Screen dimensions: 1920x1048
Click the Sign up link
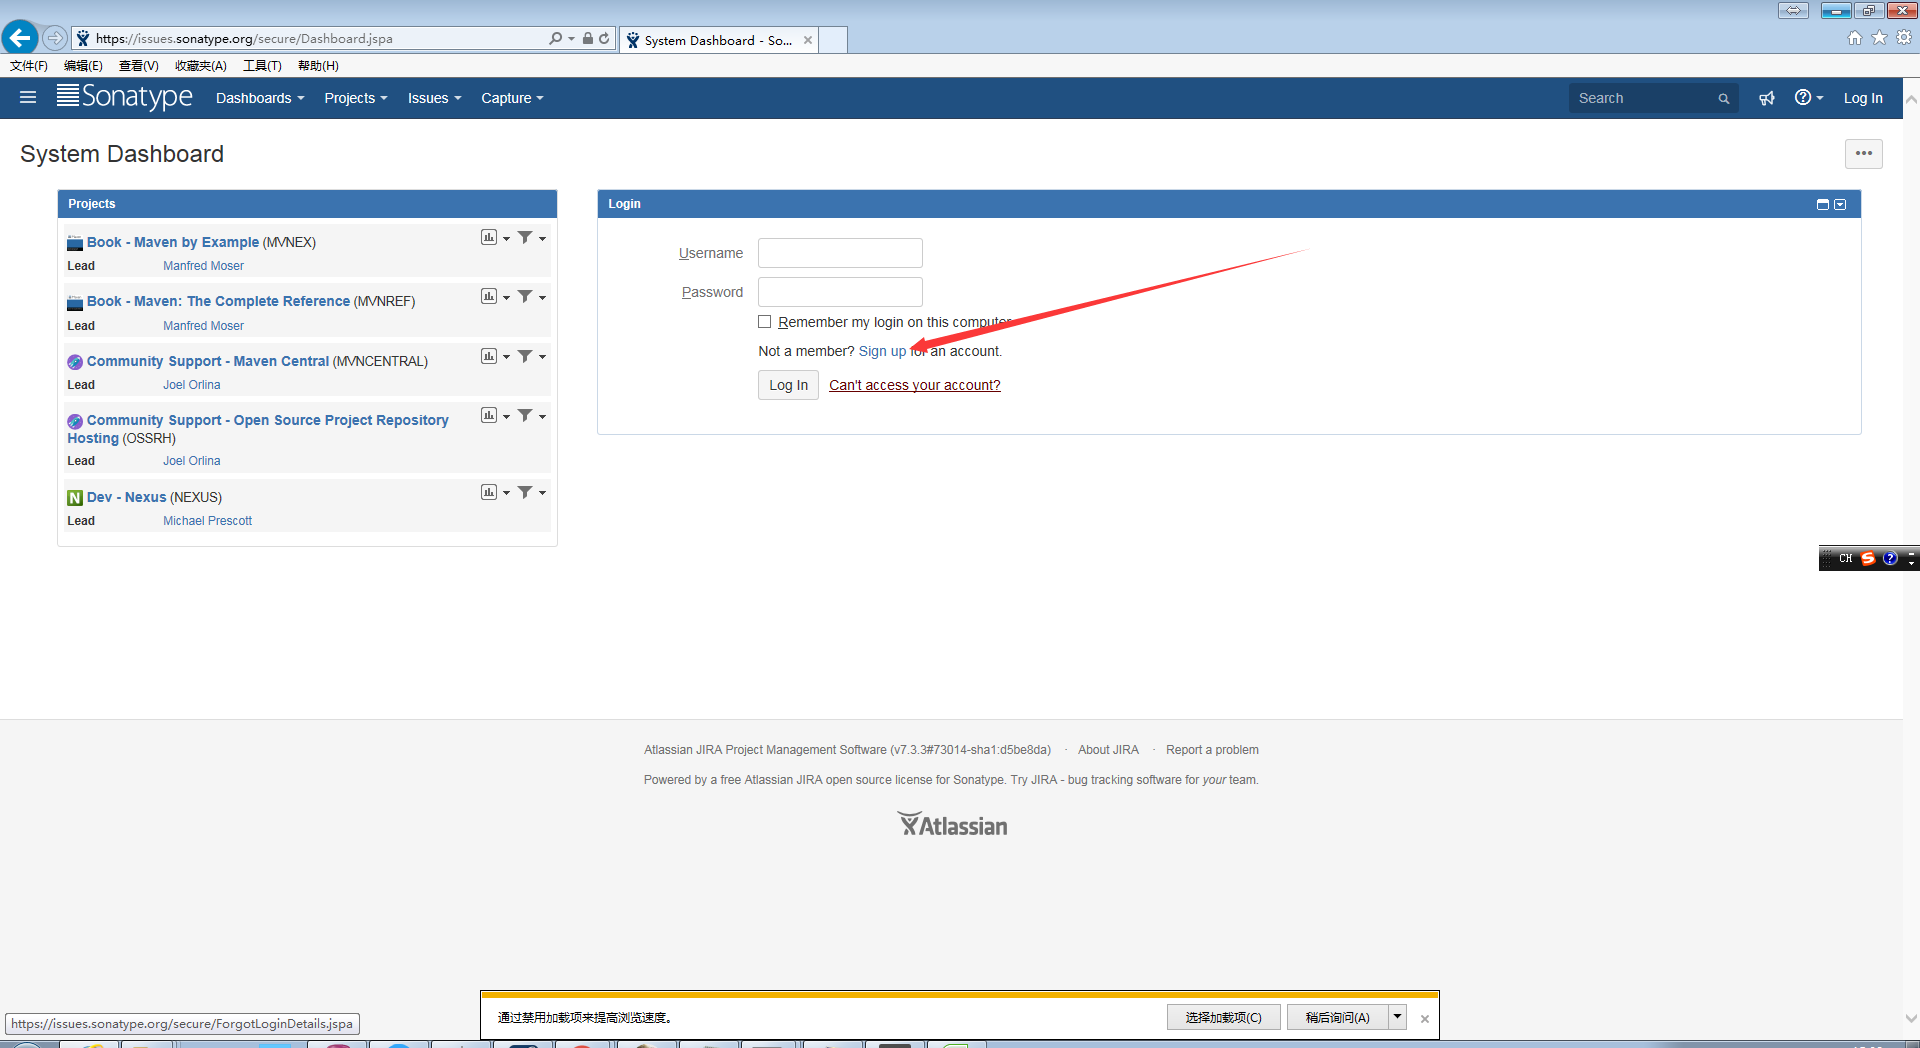click(882, 351)
